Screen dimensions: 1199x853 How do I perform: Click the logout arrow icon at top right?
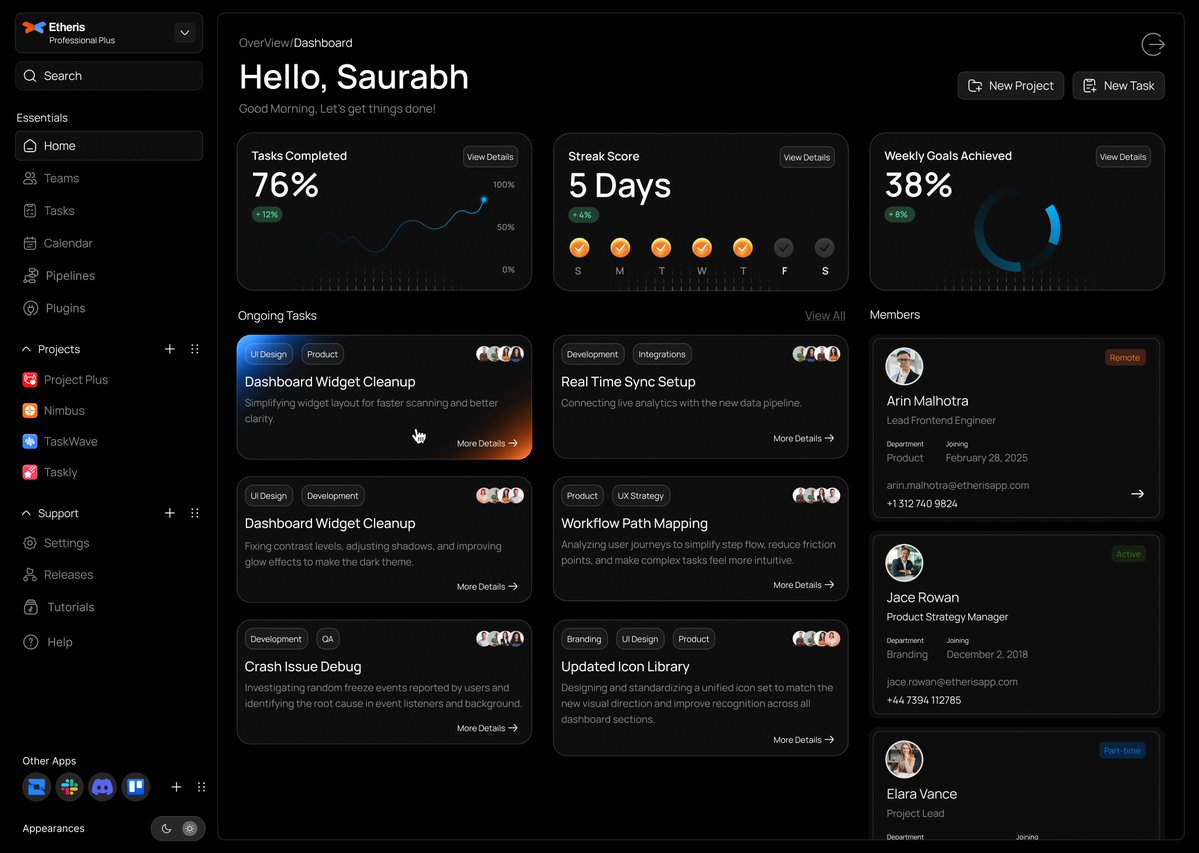(1152, 44)
